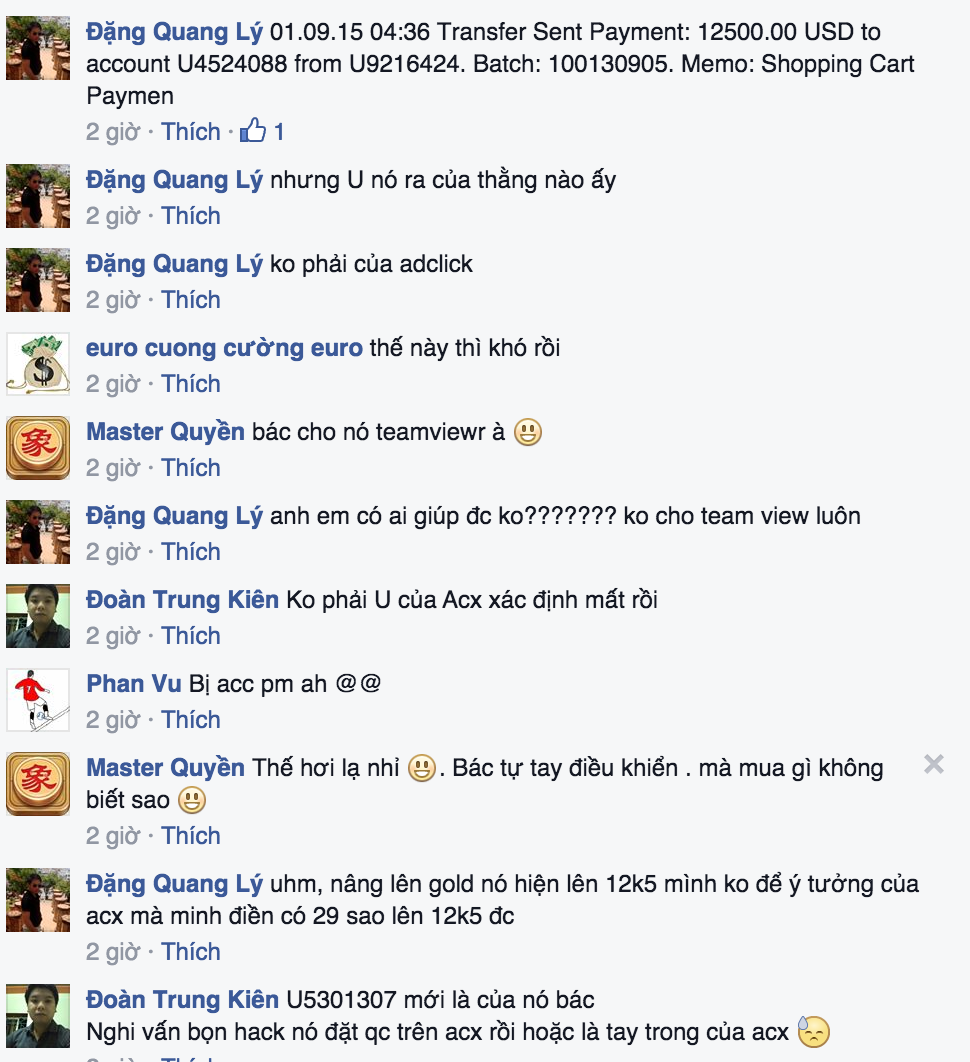Open Đoàn Trung Kiên's name on Acx comment

182,599
